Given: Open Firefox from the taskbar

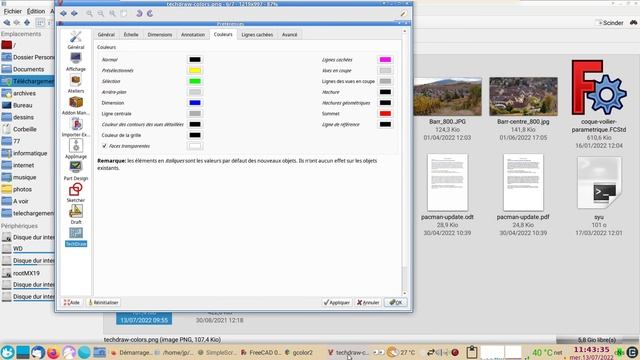Looking at the screenshot, I should 53,352.
